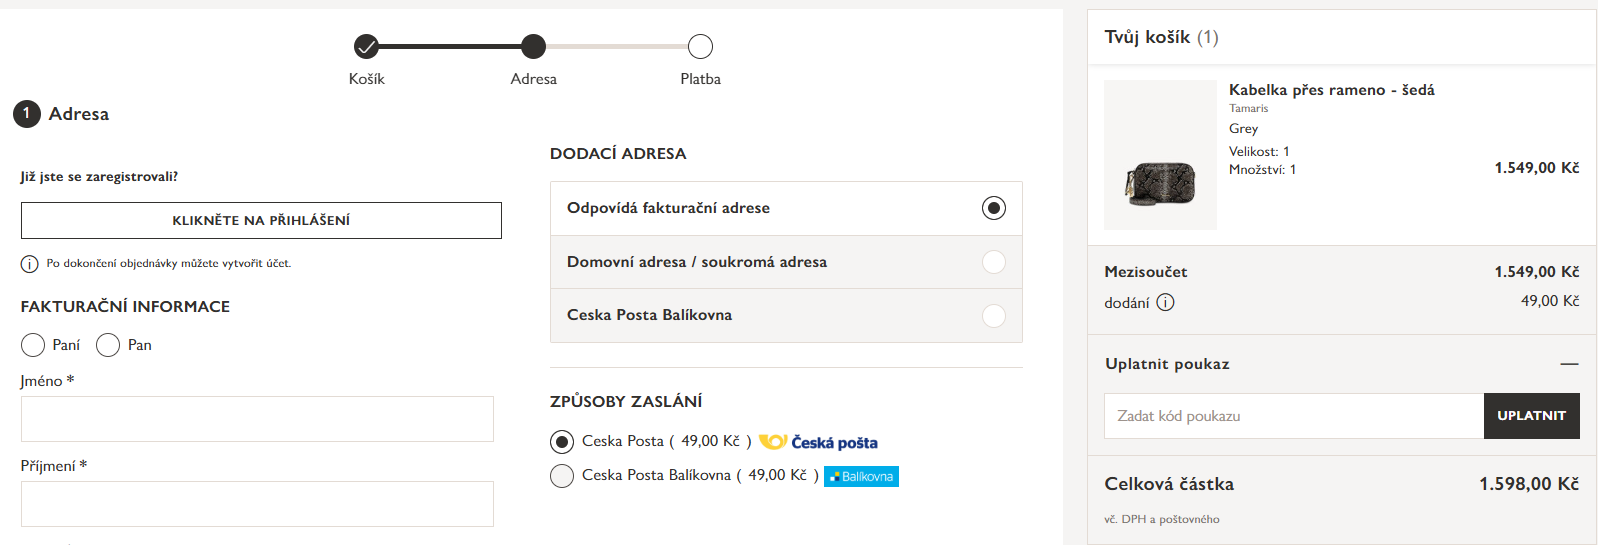
Task: Click the Adresa step circle
Action: [534, 46]
